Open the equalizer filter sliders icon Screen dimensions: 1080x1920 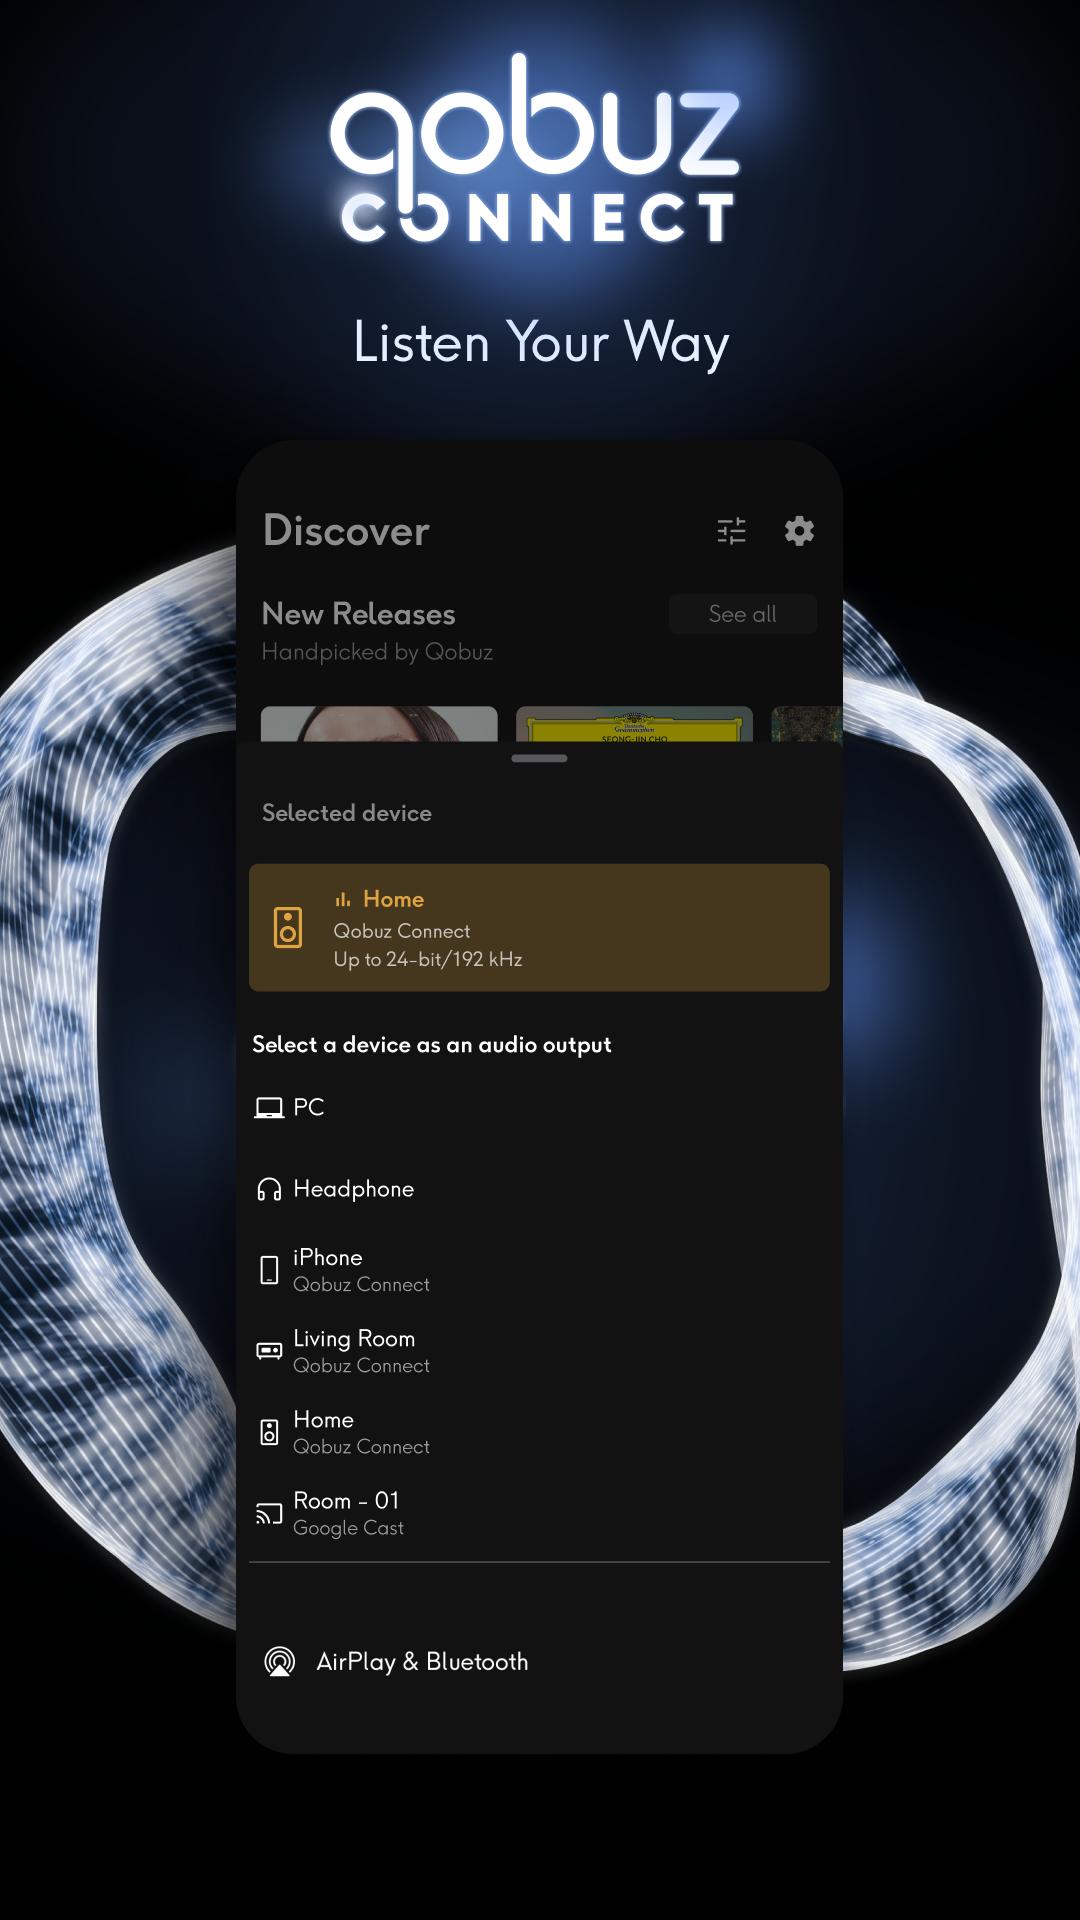732,531
